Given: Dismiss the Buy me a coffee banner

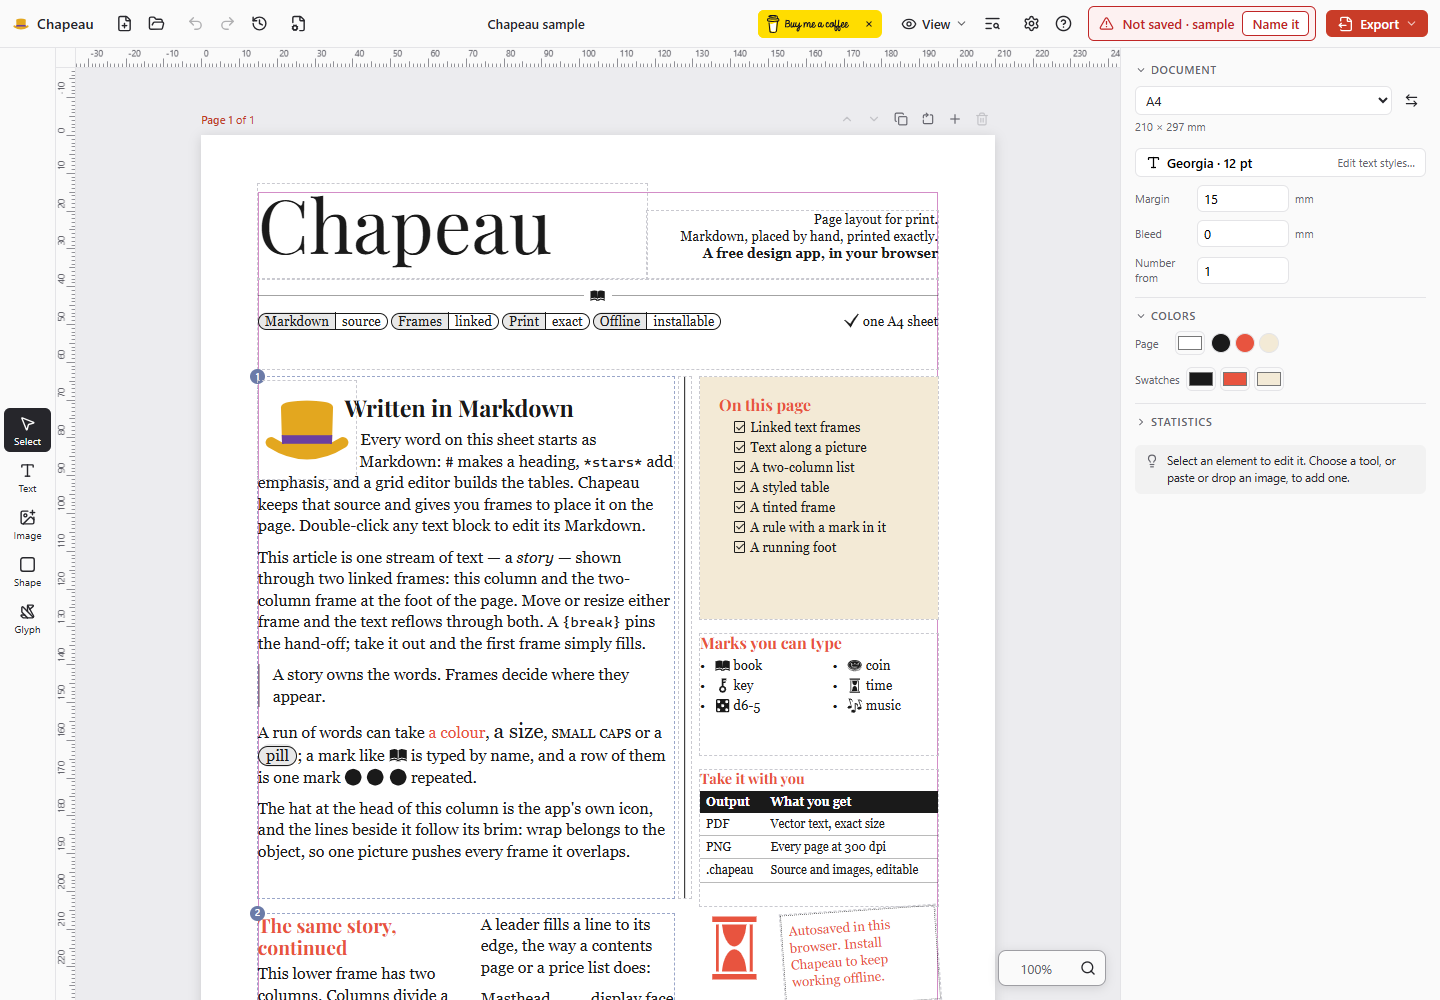Looking at the screenshot, I should click(x=869, y=24).
